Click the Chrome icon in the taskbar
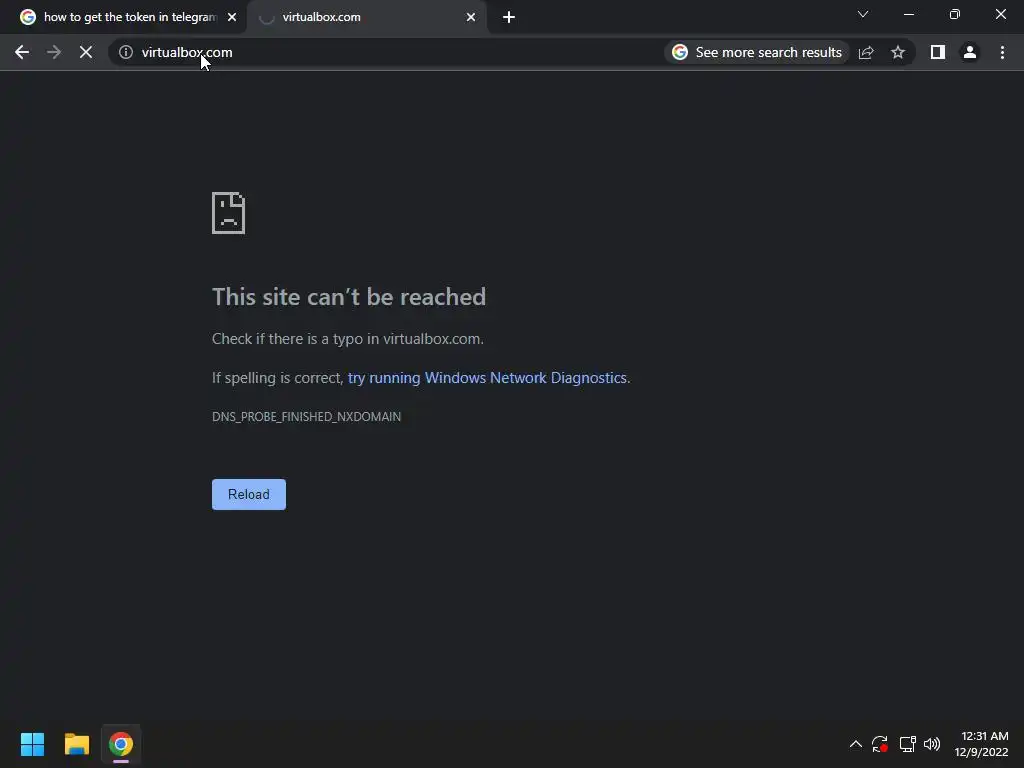 tap(121, 744)
